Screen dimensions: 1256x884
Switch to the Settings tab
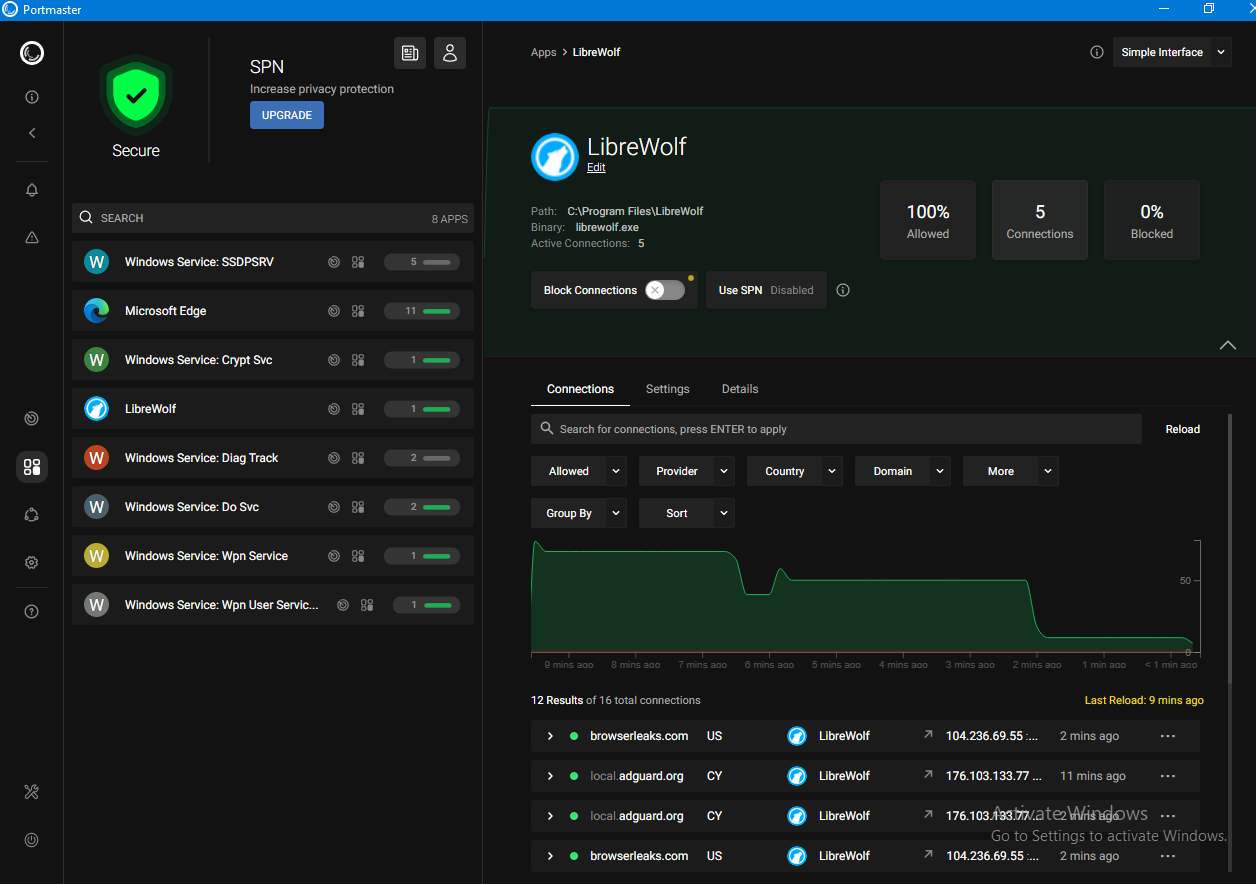point(668,389)
